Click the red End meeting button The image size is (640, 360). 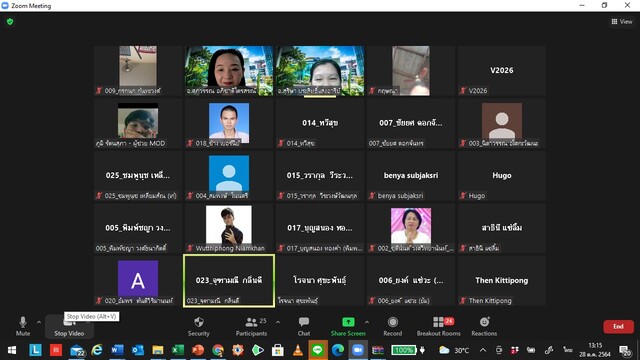618,327
